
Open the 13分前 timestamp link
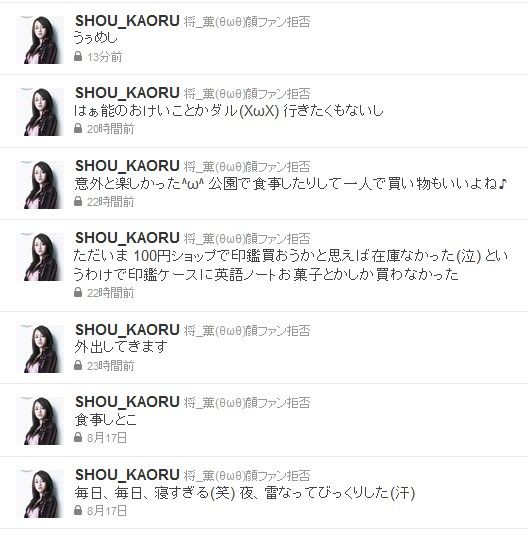[104, 57]
